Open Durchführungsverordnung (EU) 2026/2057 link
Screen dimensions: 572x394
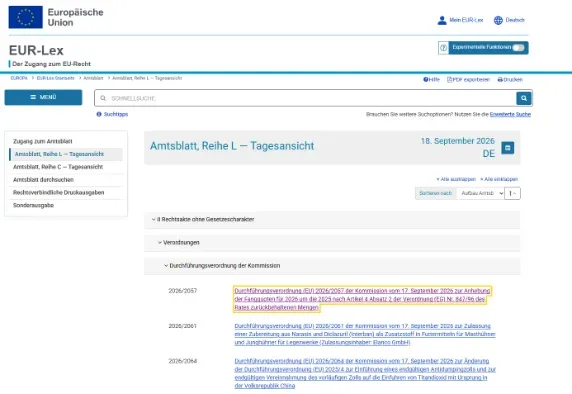(x=362, y=299)
